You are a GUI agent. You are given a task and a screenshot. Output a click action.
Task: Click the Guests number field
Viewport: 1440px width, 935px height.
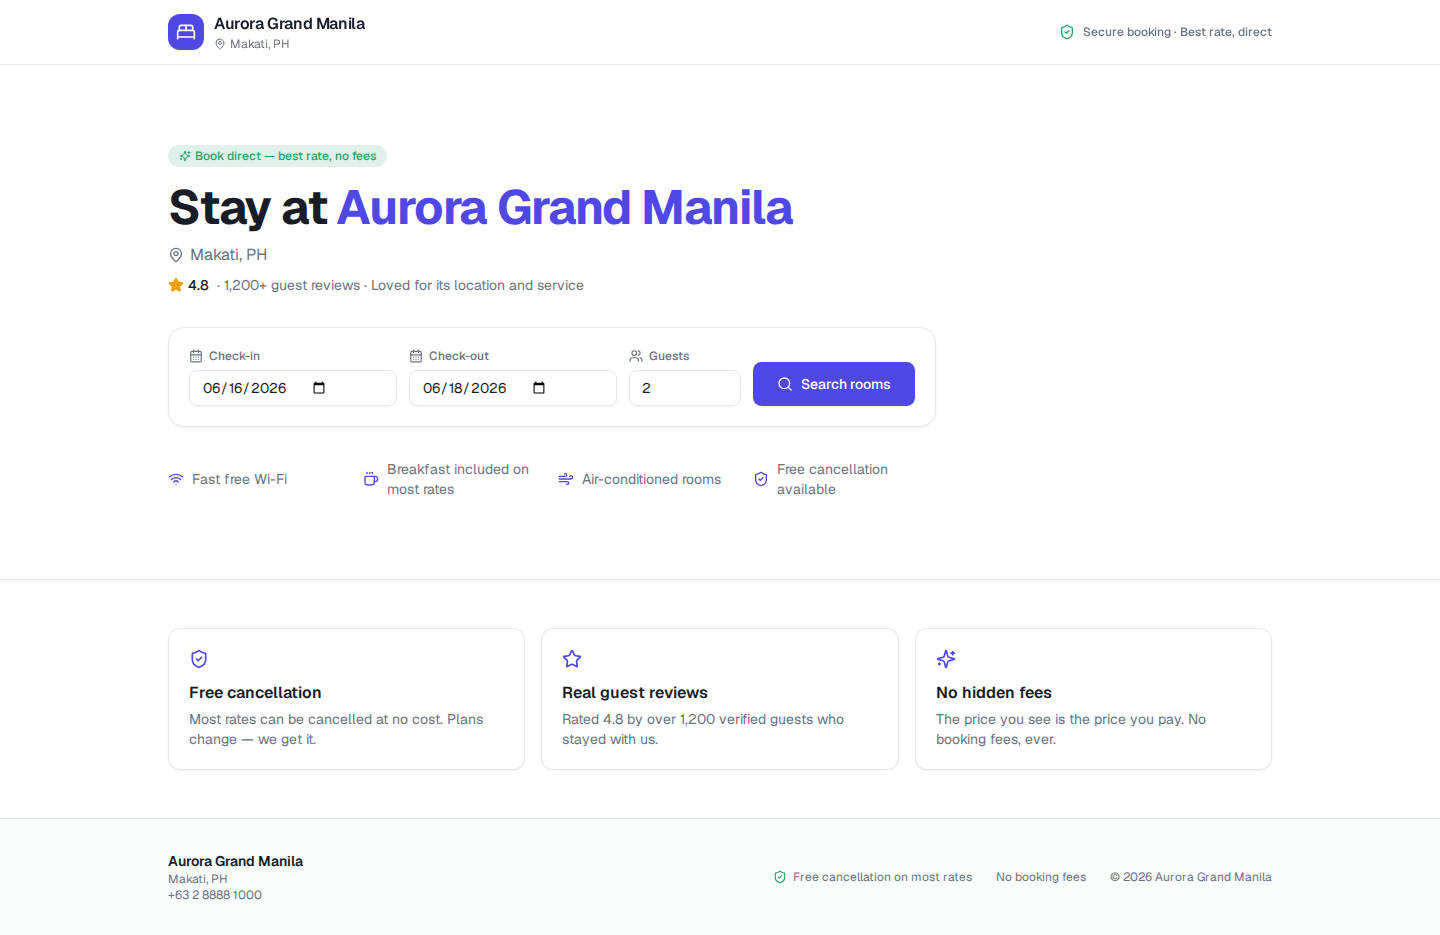point(685,388)
